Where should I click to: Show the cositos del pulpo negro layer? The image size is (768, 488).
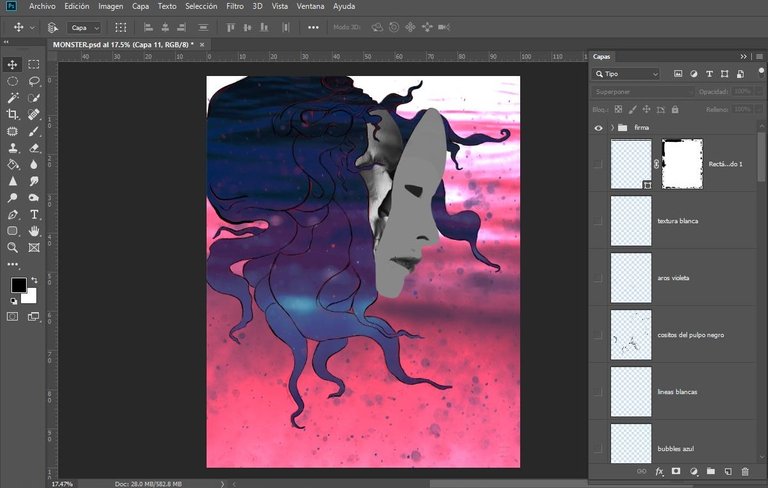coord(598,335)
